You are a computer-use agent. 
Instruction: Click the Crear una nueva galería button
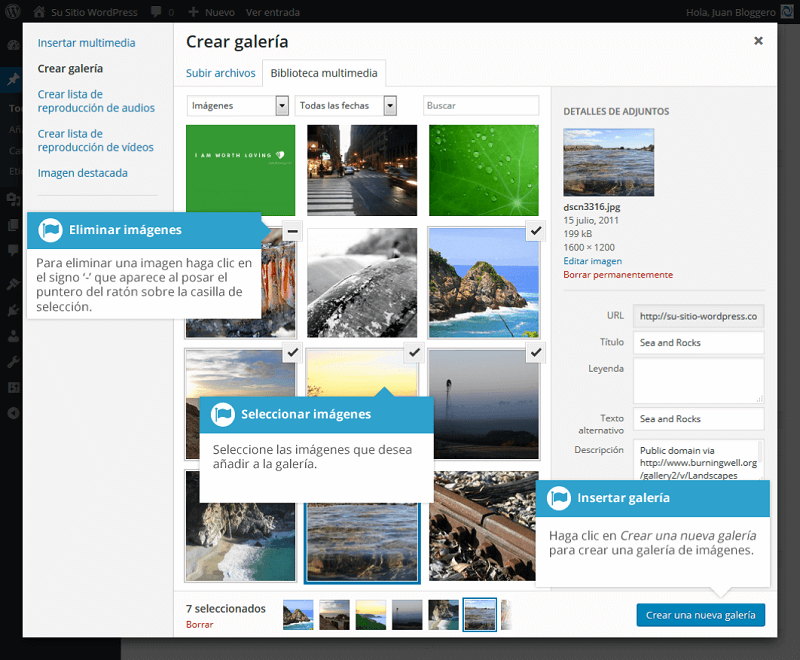(x=701, y=615)
